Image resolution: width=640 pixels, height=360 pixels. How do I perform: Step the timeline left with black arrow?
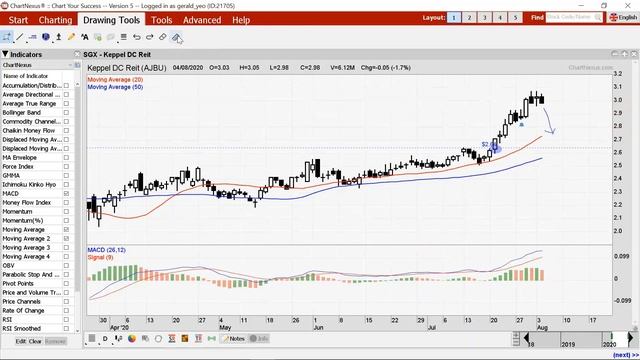pos(527,338)
